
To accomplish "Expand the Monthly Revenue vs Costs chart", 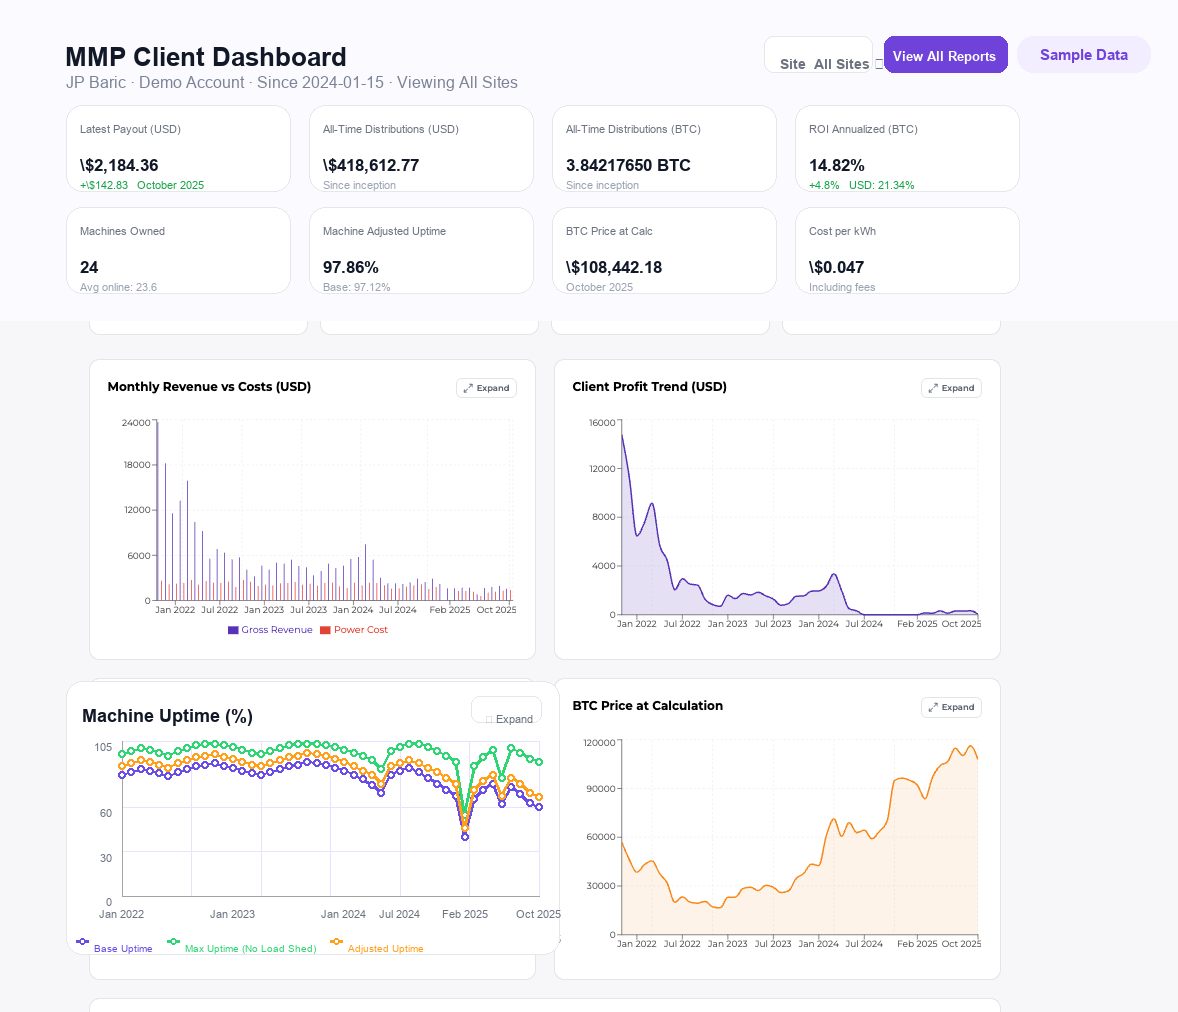I will [x=486, y=388].
